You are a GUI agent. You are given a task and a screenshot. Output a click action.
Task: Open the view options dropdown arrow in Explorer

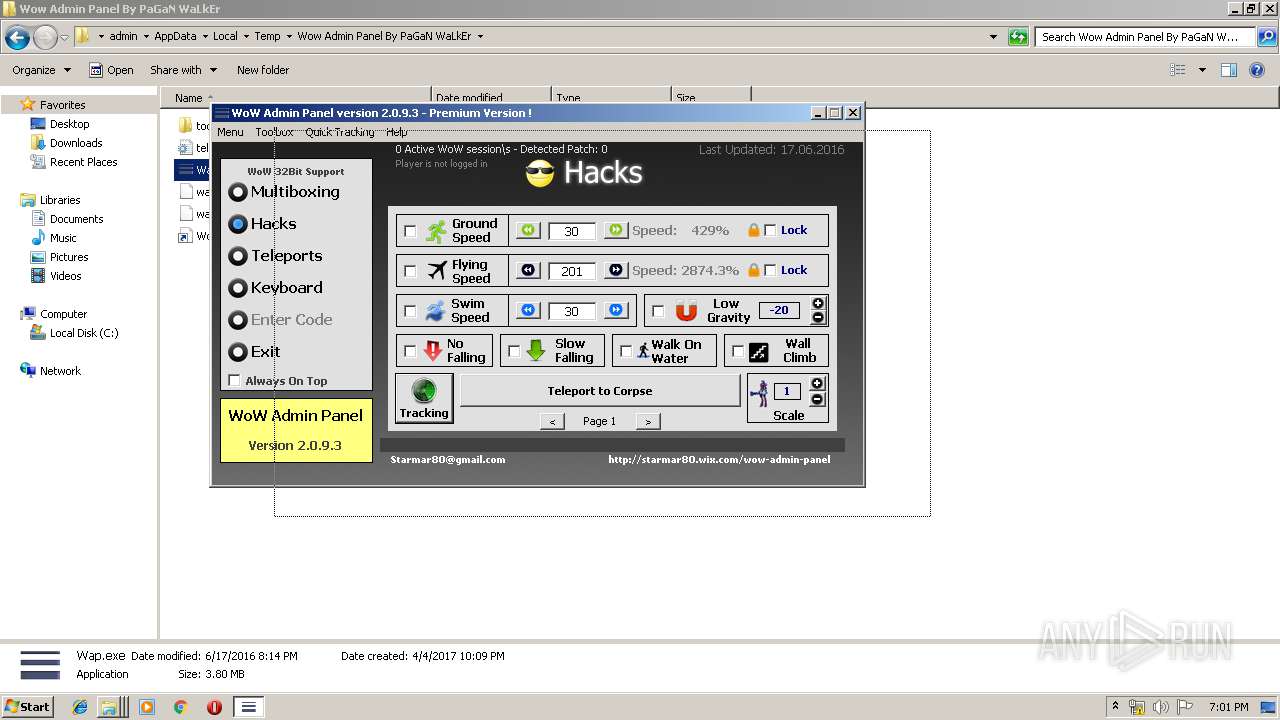(1202, 70)
